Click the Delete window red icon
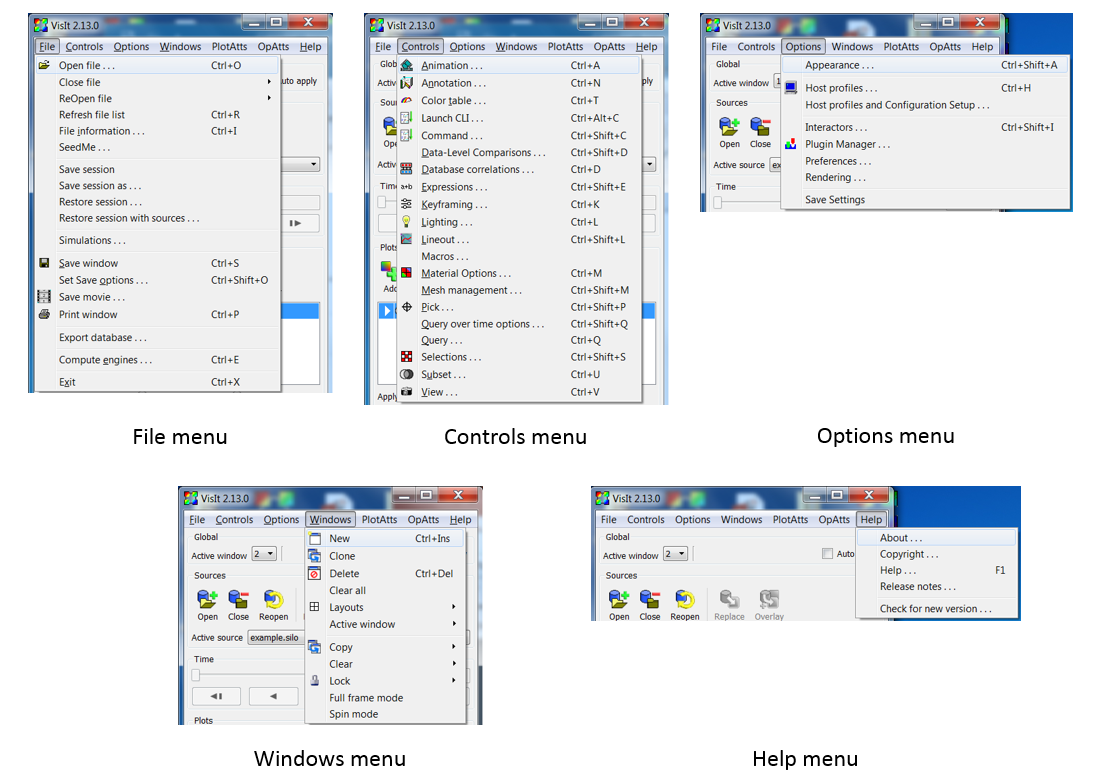 [315, 574]
